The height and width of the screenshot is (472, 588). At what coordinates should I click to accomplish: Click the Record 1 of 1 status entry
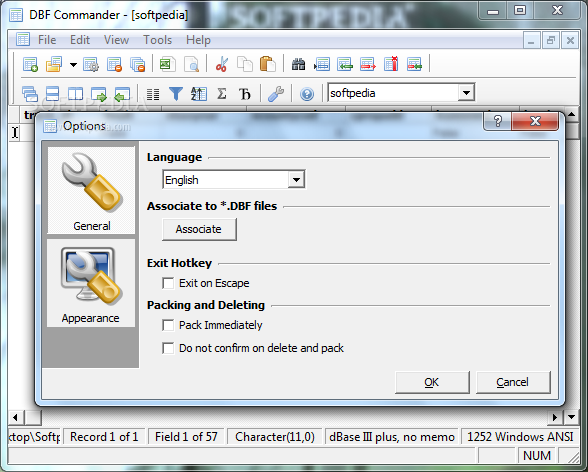104,437
